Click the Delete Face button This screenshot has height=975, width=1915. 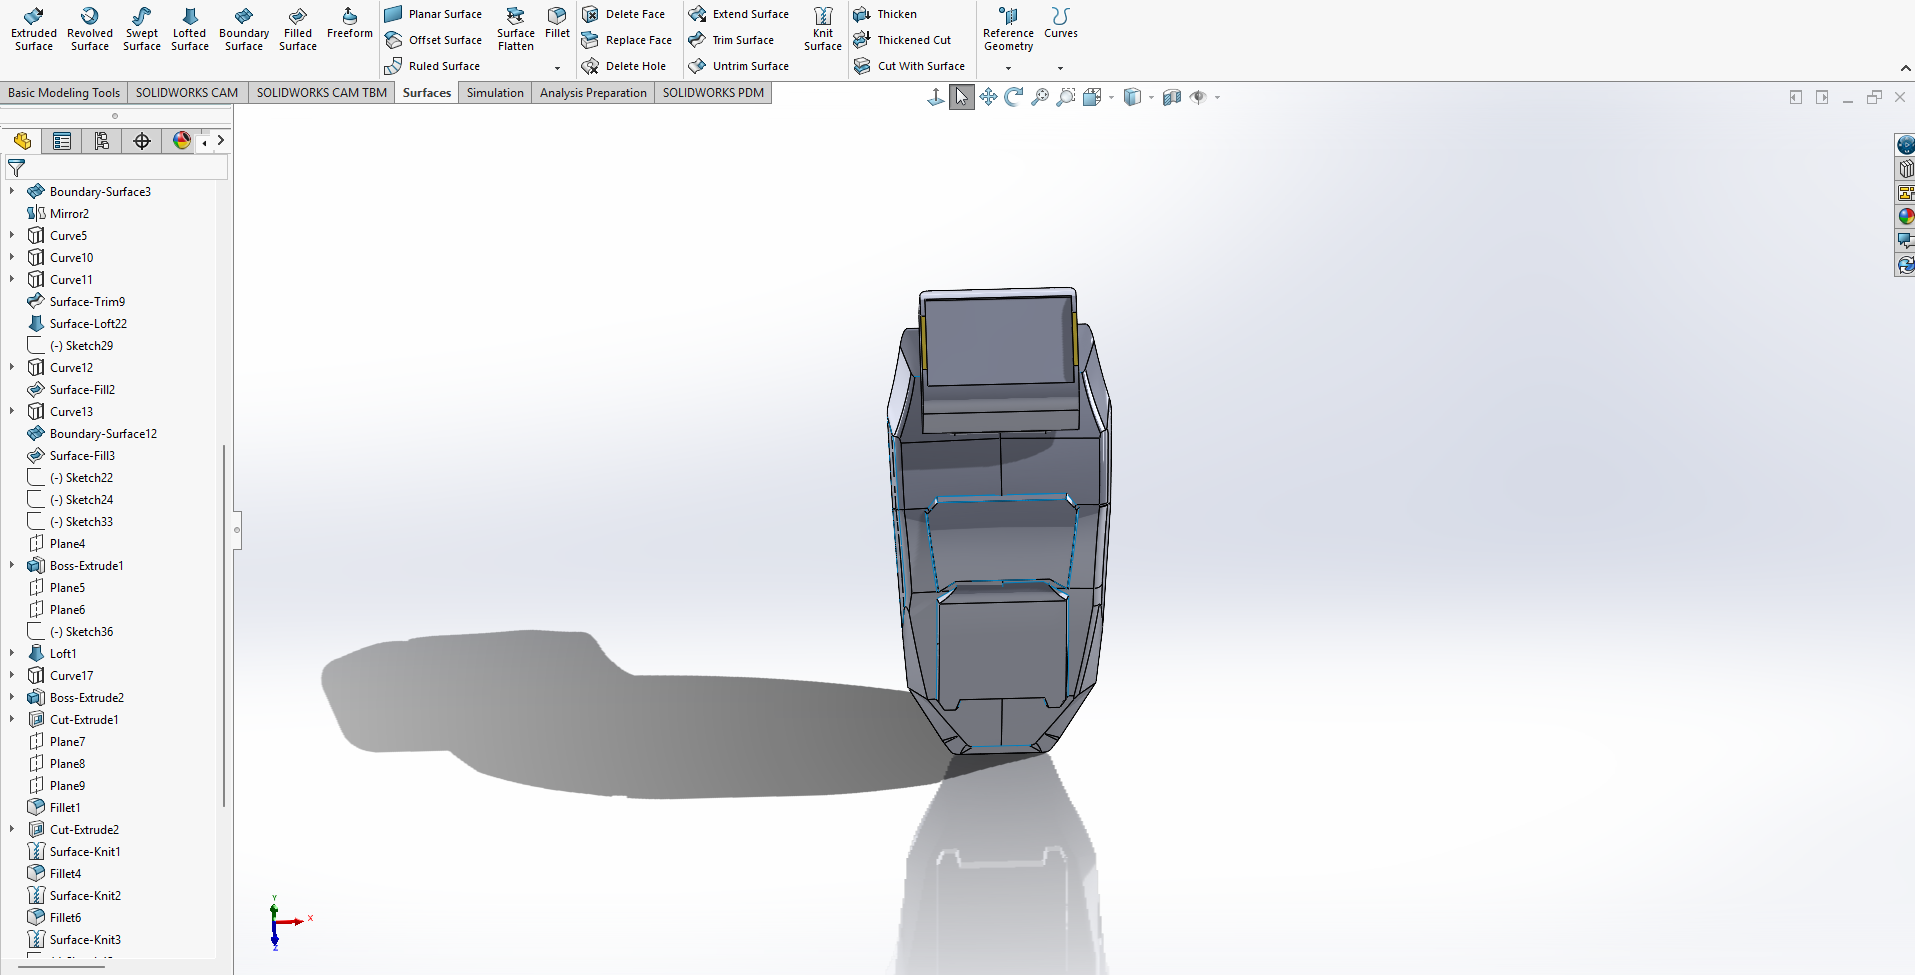click(624, 14)
